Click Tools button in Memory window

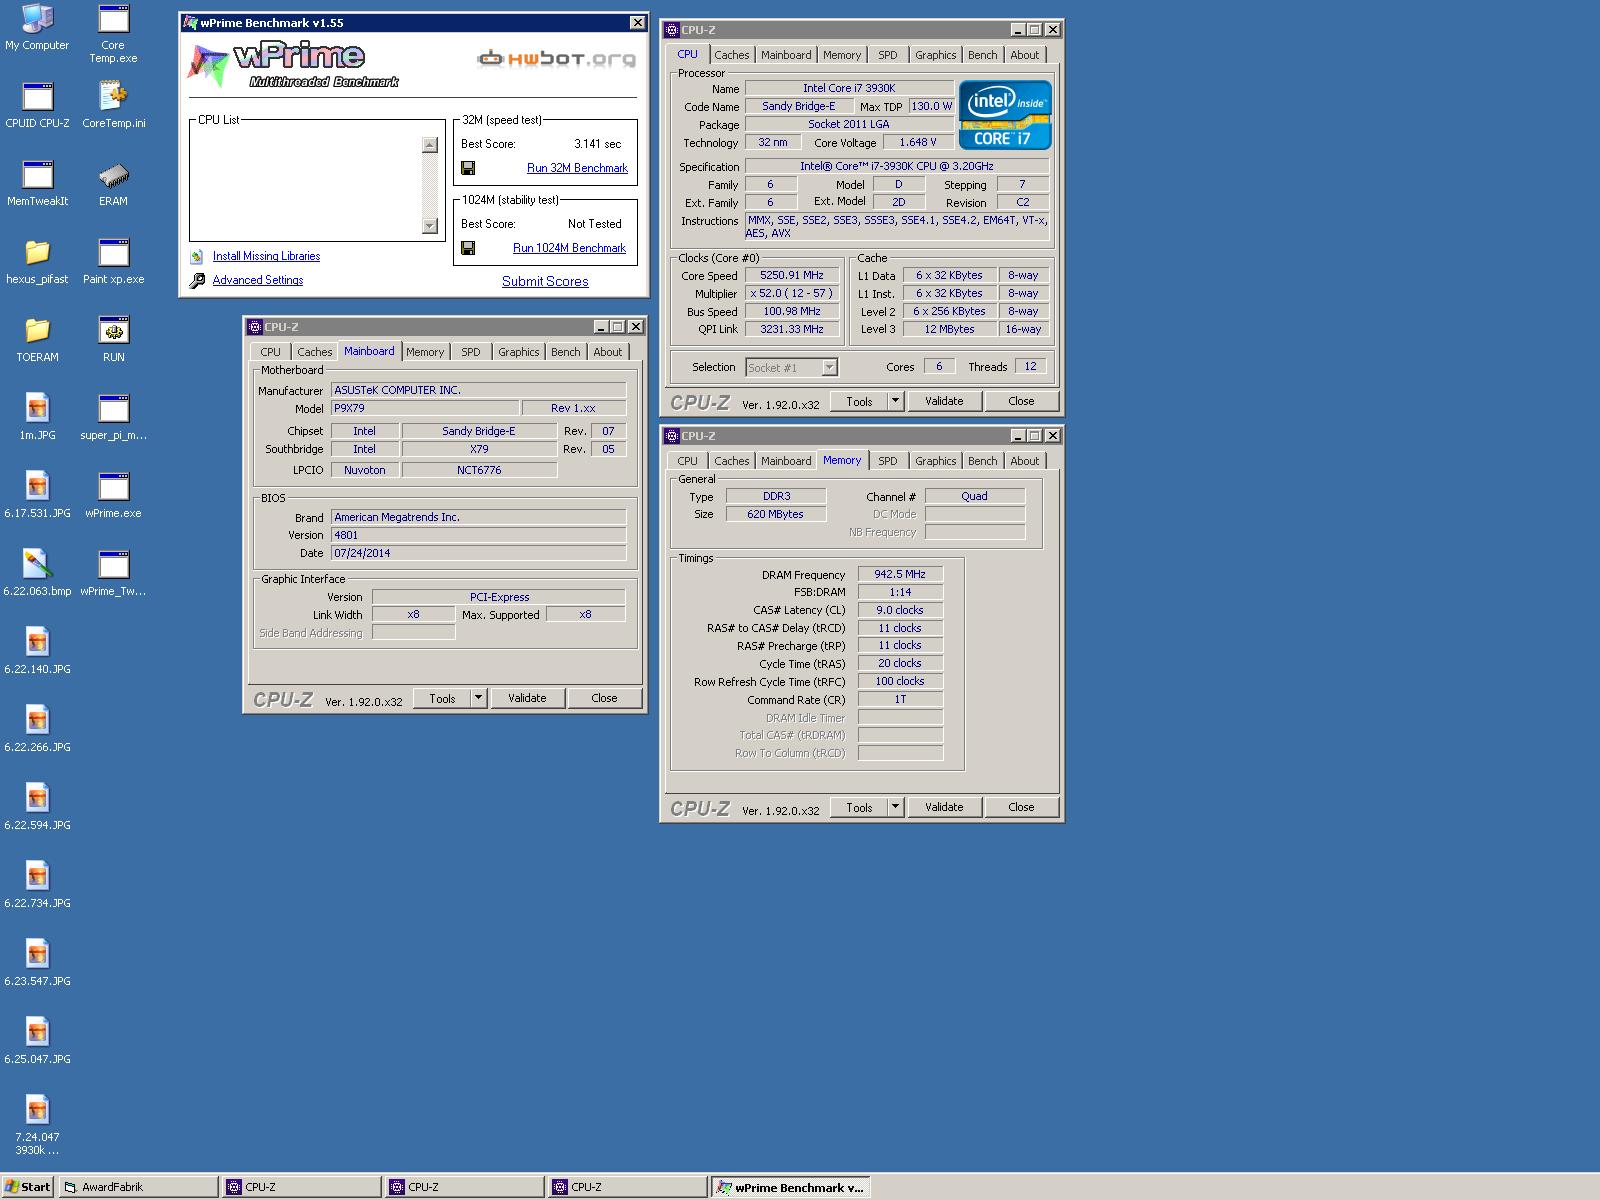pyautogui.click(x=859, y=807)
